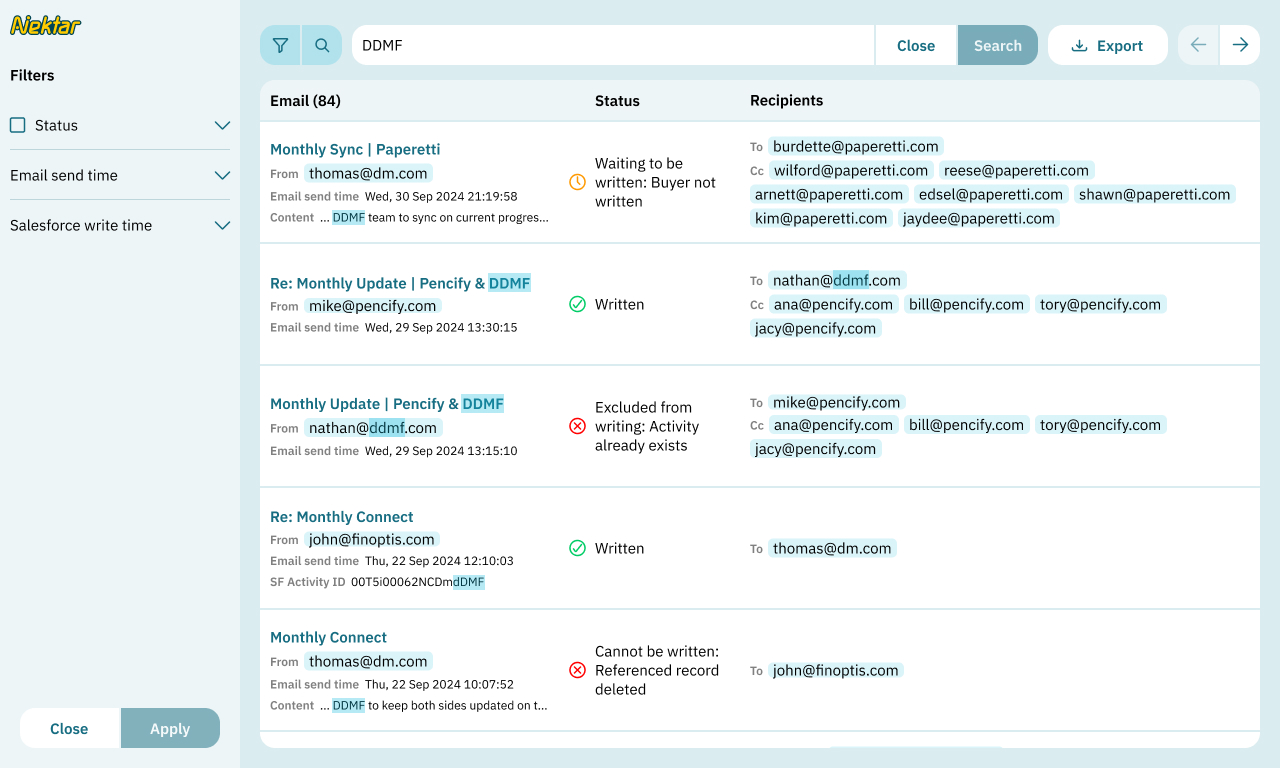Click orange clock status icon for Monthly Sync

[577, 182]
